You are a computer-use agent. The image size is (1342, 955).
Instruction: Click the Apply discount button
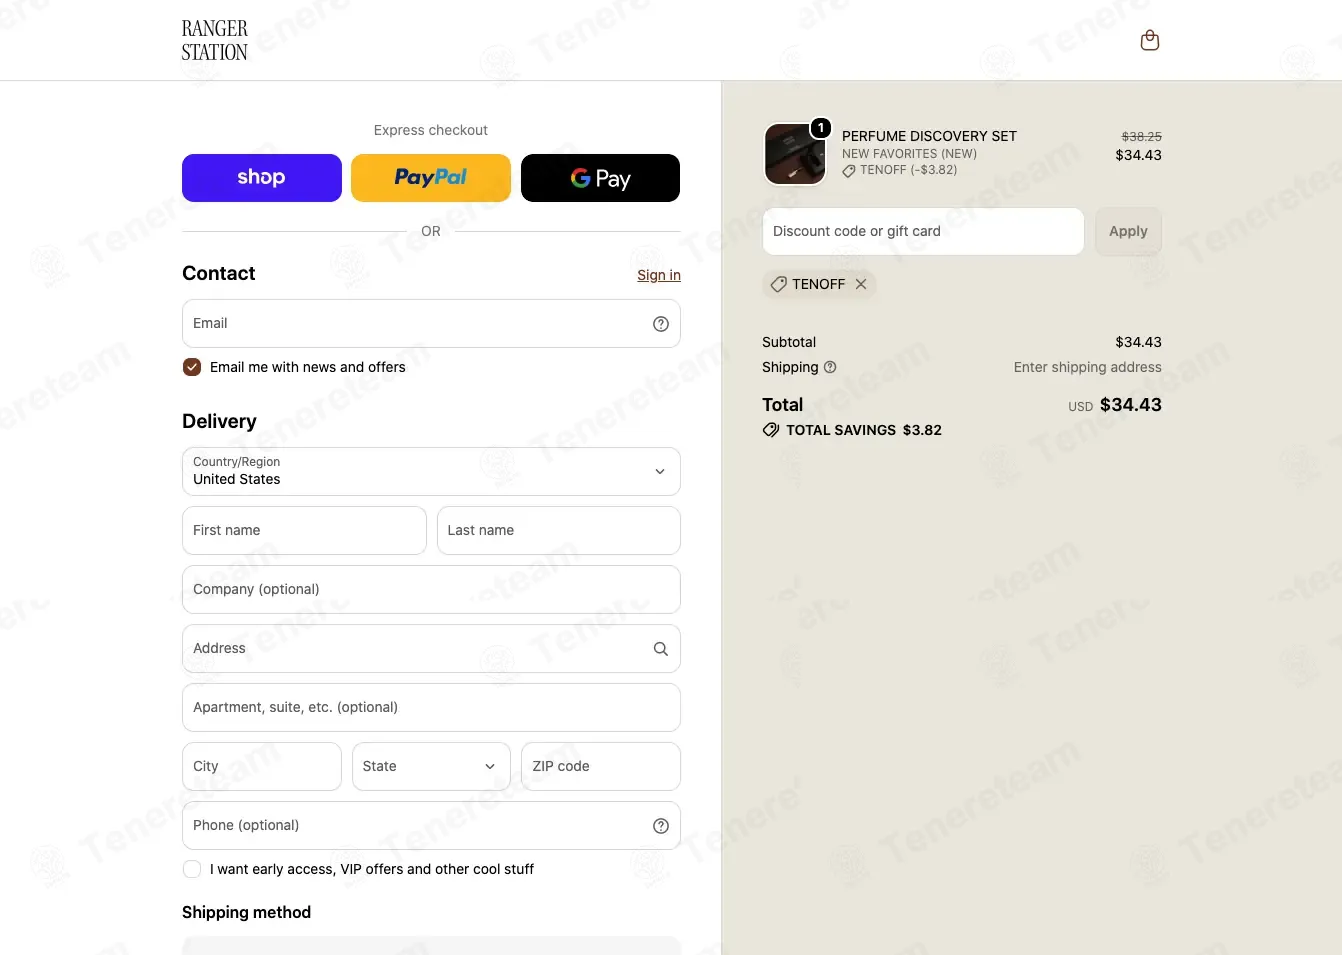coord(1128,231)
